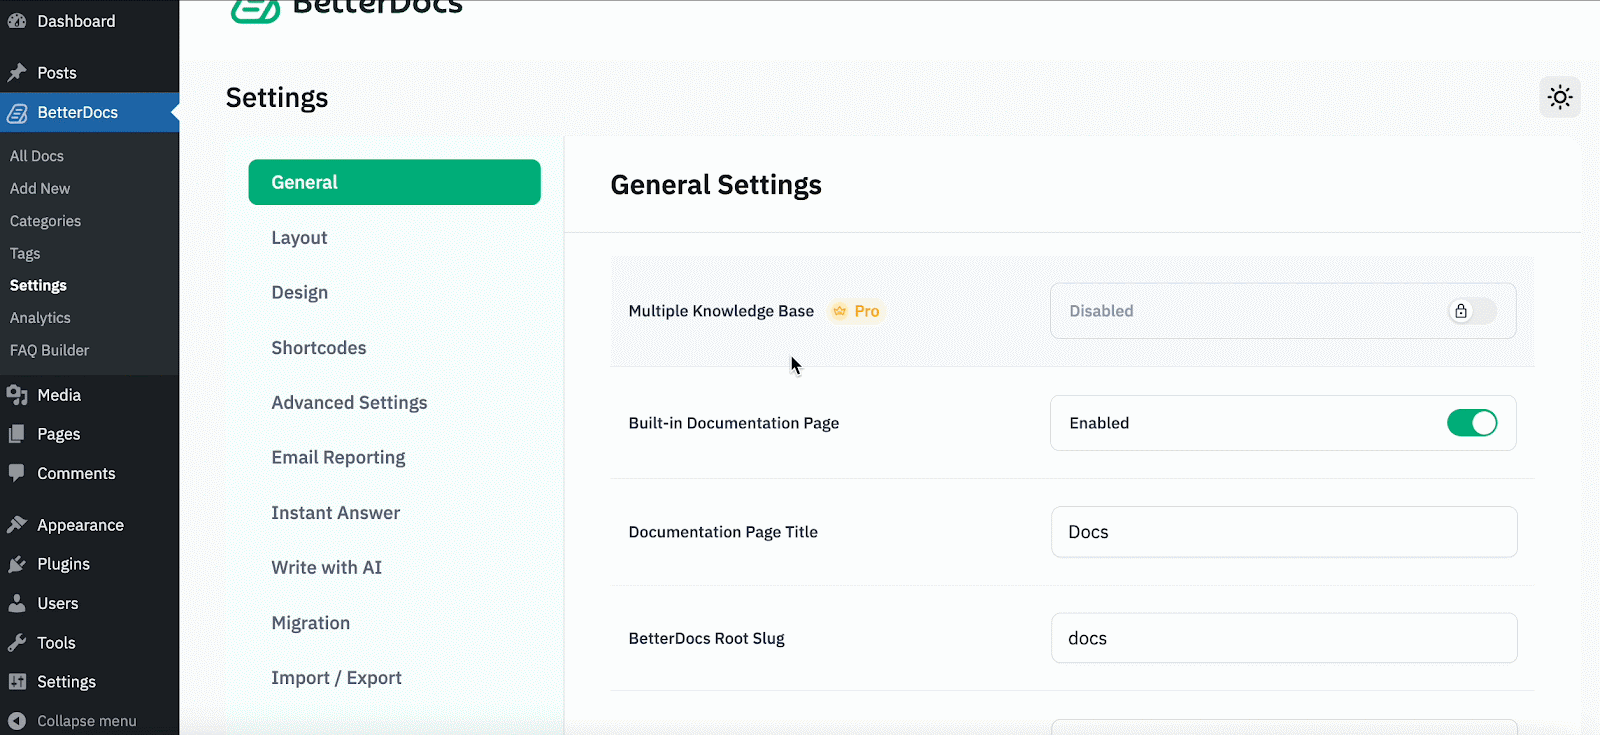Switch to the Layout tab

299,238
